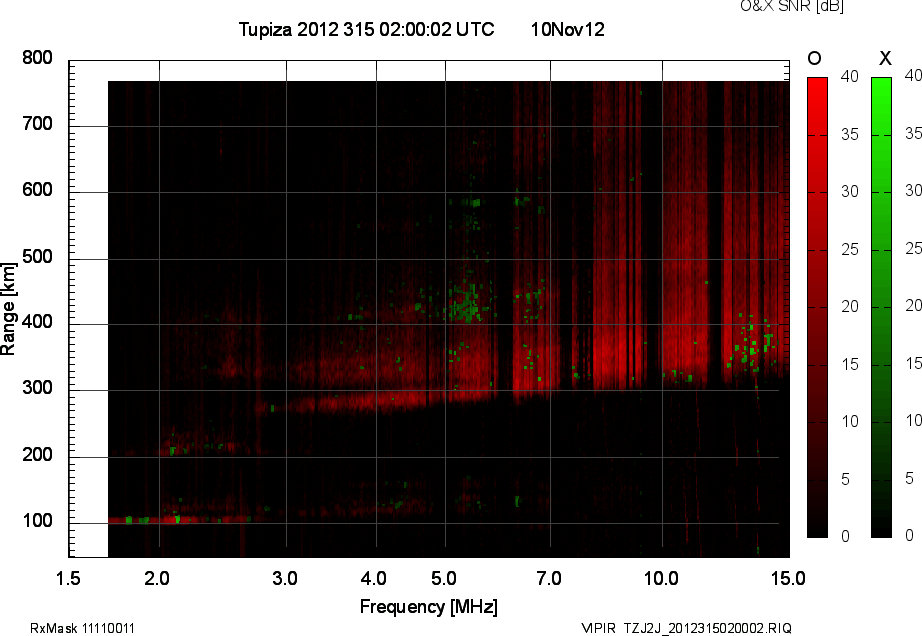Click the 'O' label above red colorbar
Image resolution: width=922 pixels, height=636 pixels.
[814, 58]
